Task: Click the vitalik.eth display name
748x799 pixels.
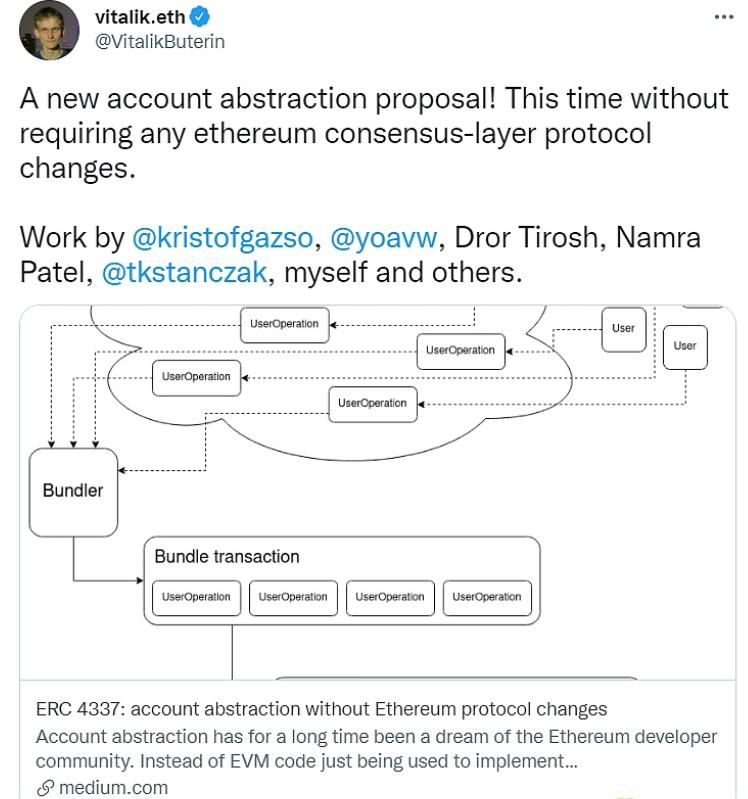Action: click(x=138, y=17)
